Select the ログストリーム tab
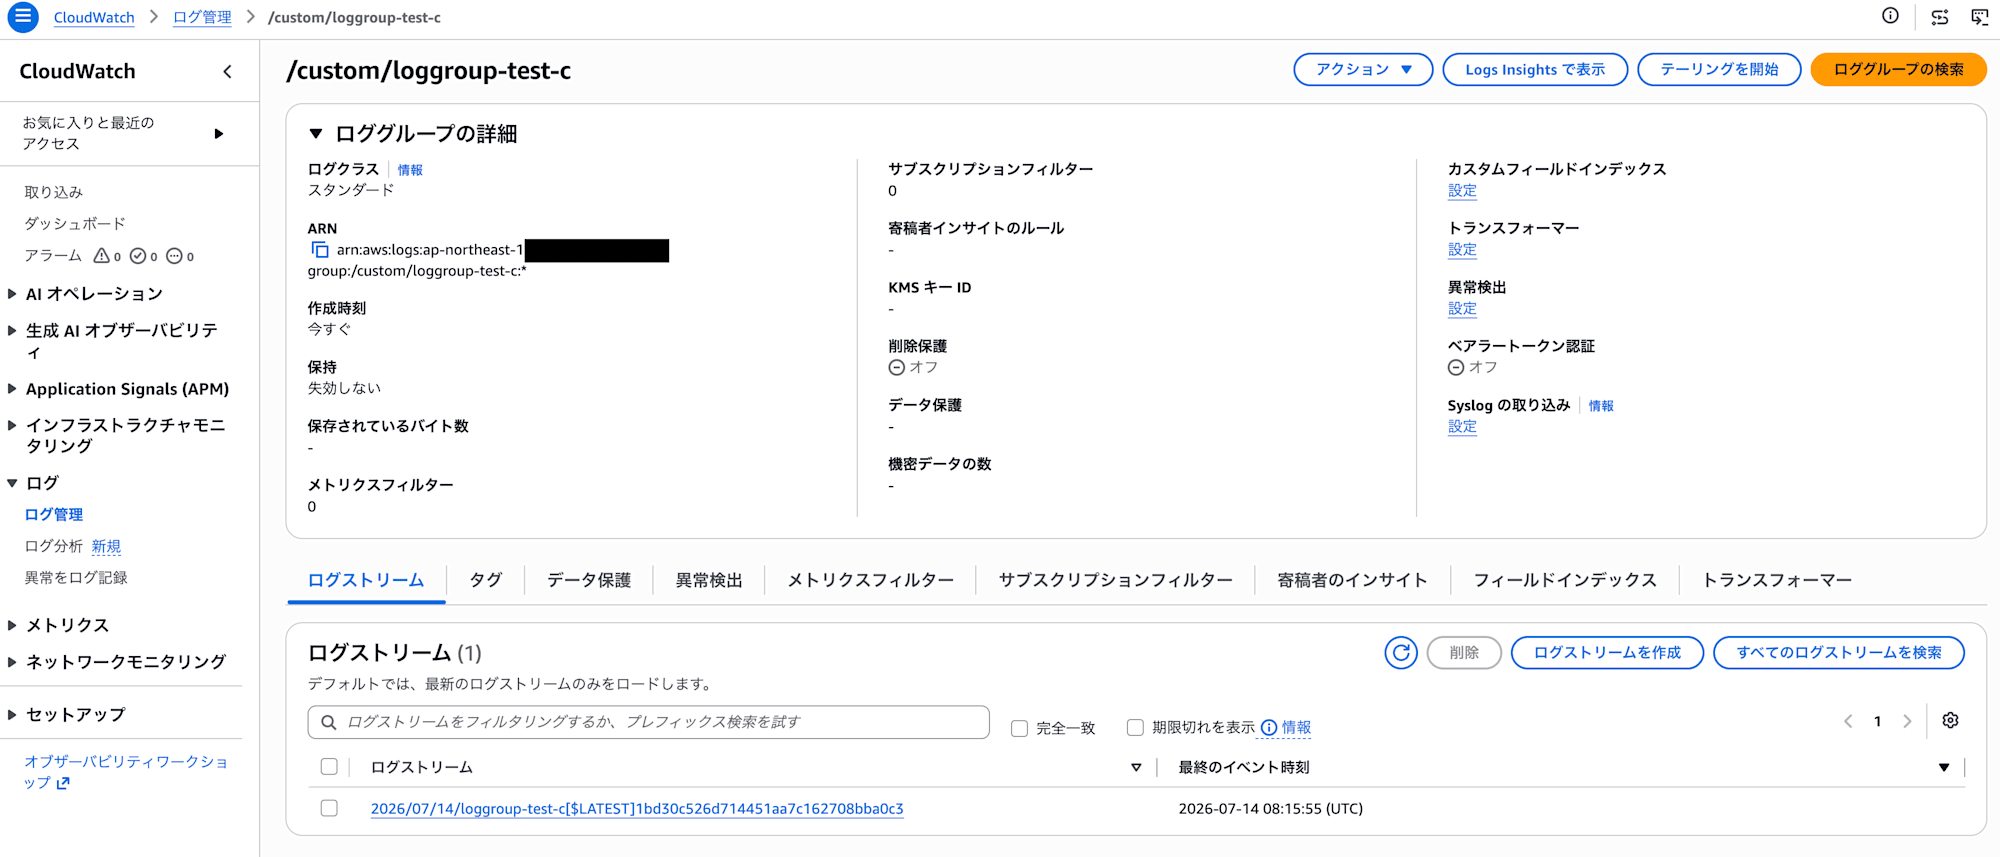The height and width of the screenshot is (857, 2000). pos(366,580)
